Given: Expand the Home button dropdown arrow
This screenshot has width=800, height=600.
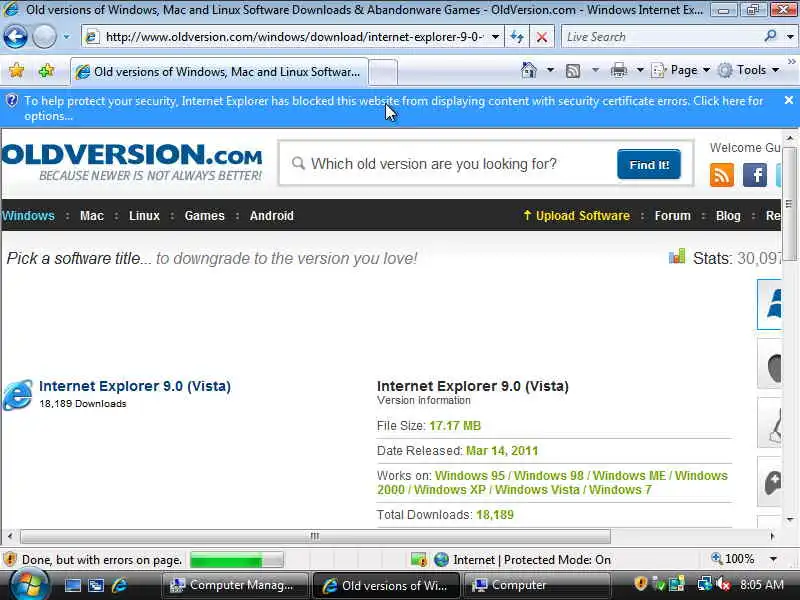Looking at the screenshot, I should [551, 70].
